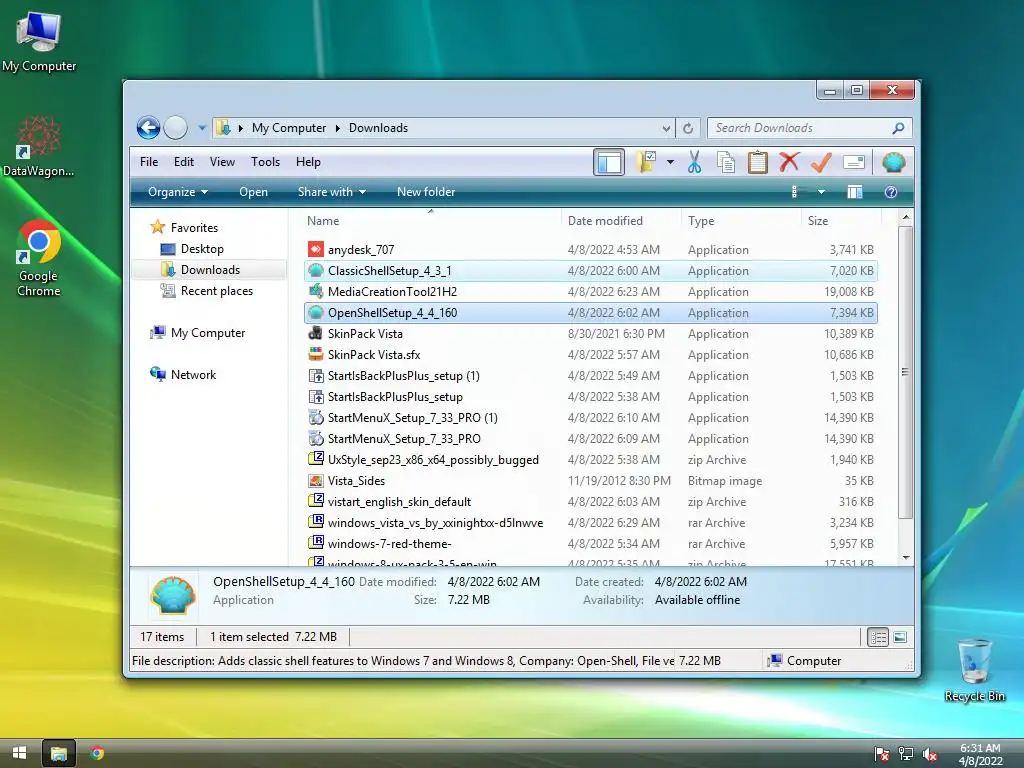The width and height of the screenshot is (1024, 768).
Task: Delete the file with the red X icon
Action: click(x=789, y=162)
